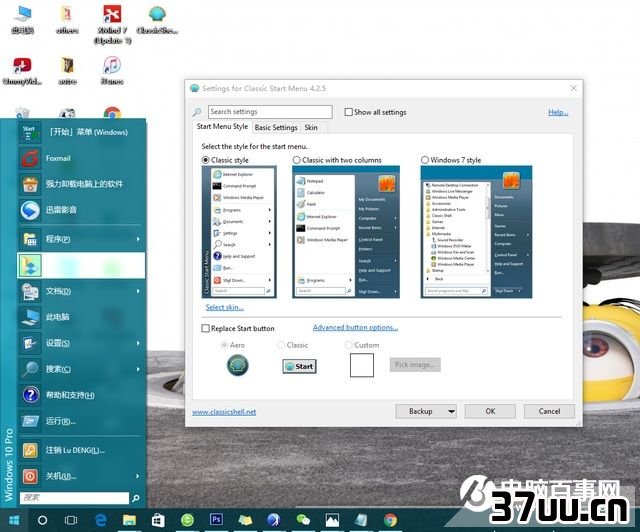Select the Windows 7 style radio button
The width and height of the screenshot is (640, 532).
pos(425,160)
